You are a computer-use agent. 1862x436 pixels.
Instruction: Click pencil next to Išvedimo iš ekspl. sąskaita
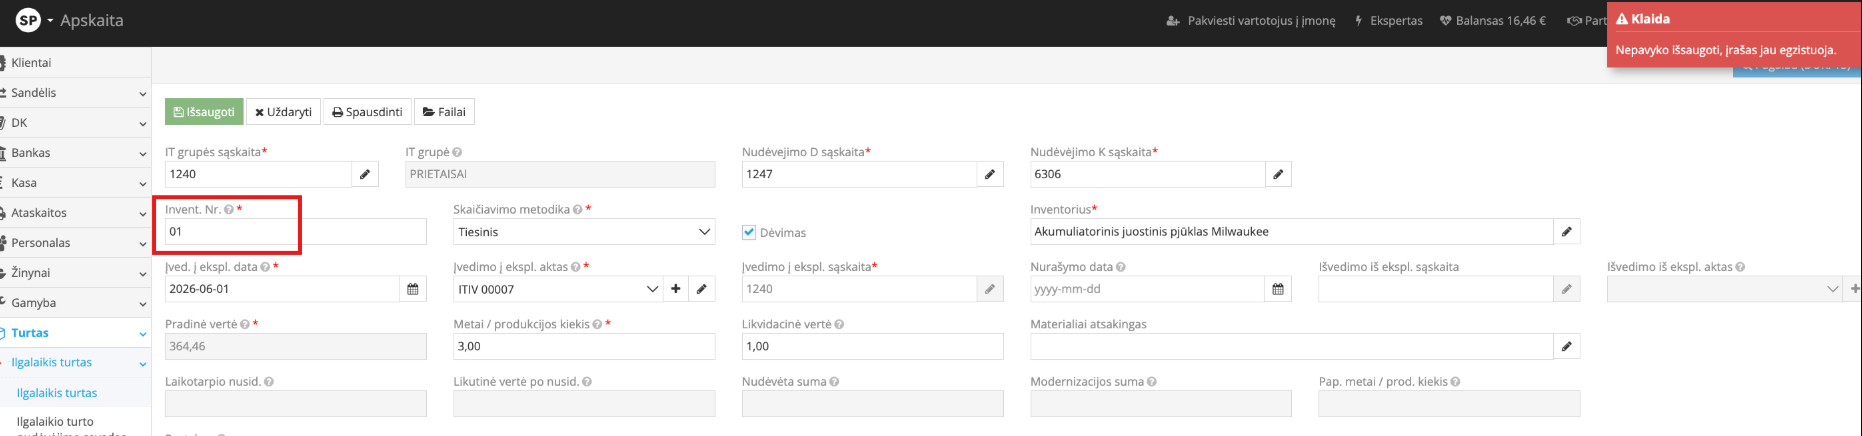click(x=1567, y=289)
